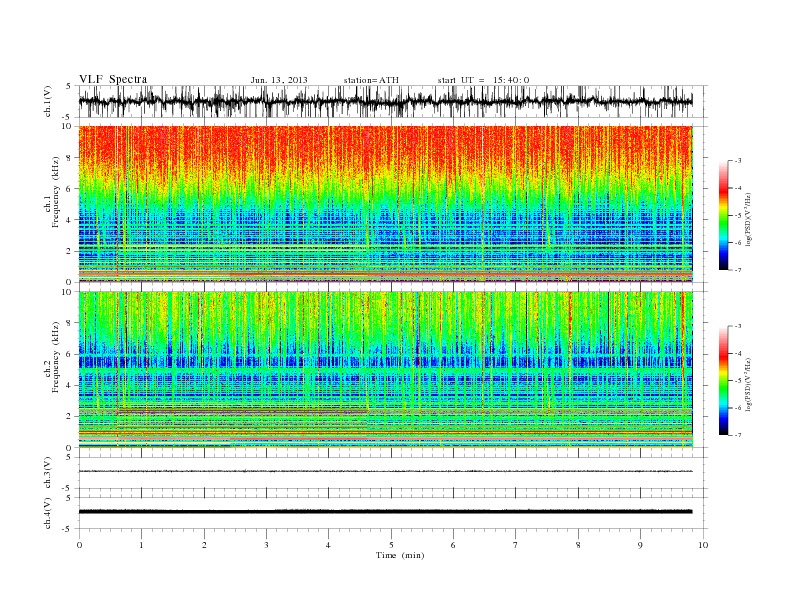Click the ch.2 spectrogram panel
Viewport: 792px width, 612px height.
(x=385, y=370)
